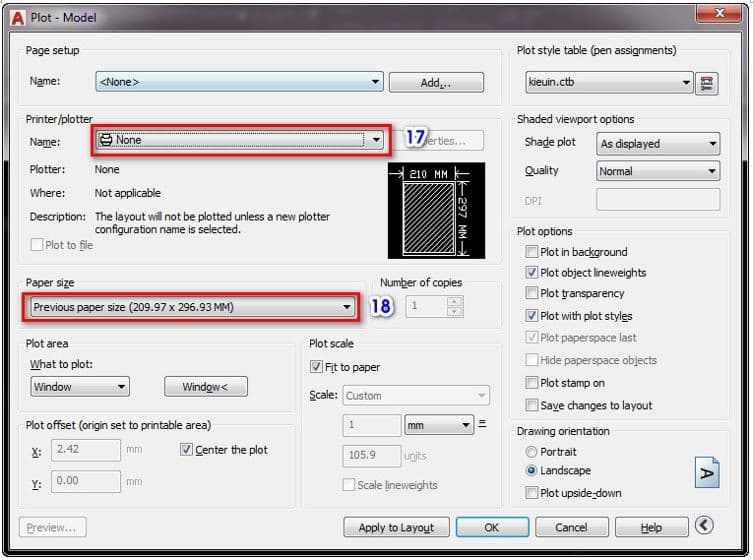Enable Plot transparency checkbox
The image size is (753, 560).
531,292
